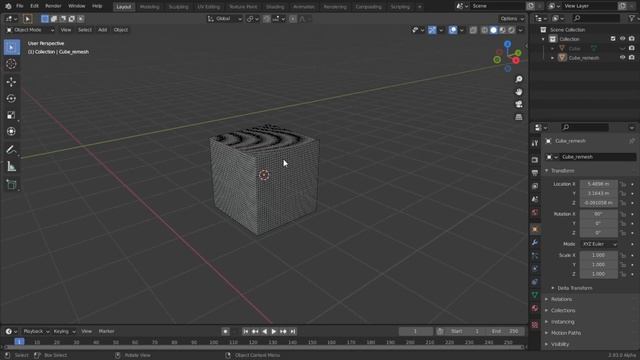640x360 pixels.
Task: Open the XYZ Euler rotation mode dropdown
Action: 599,244
